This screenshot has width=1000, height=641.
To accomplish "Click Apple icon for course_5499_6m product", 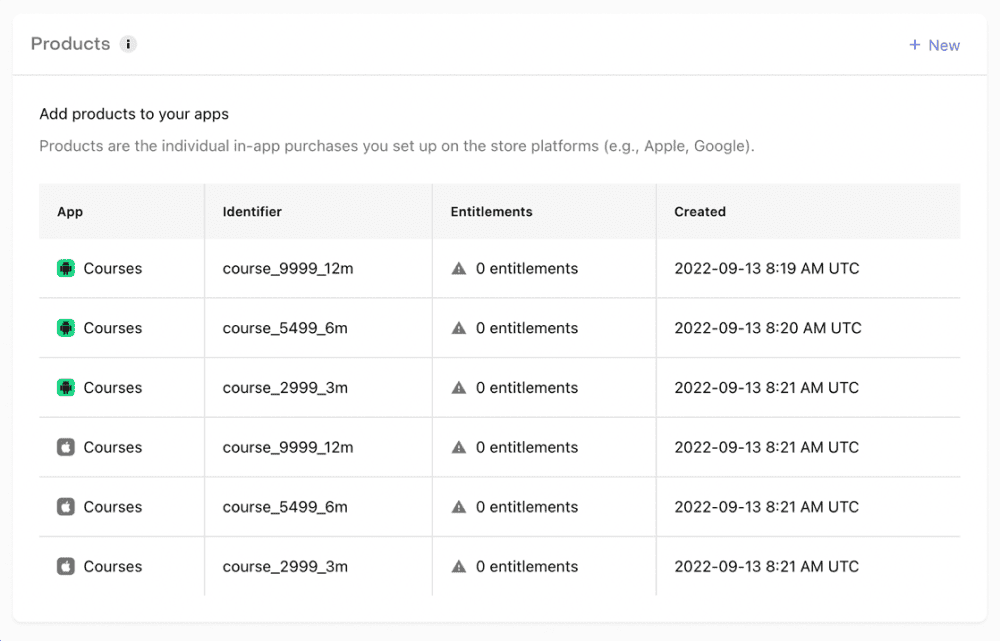I will [66, 507].
